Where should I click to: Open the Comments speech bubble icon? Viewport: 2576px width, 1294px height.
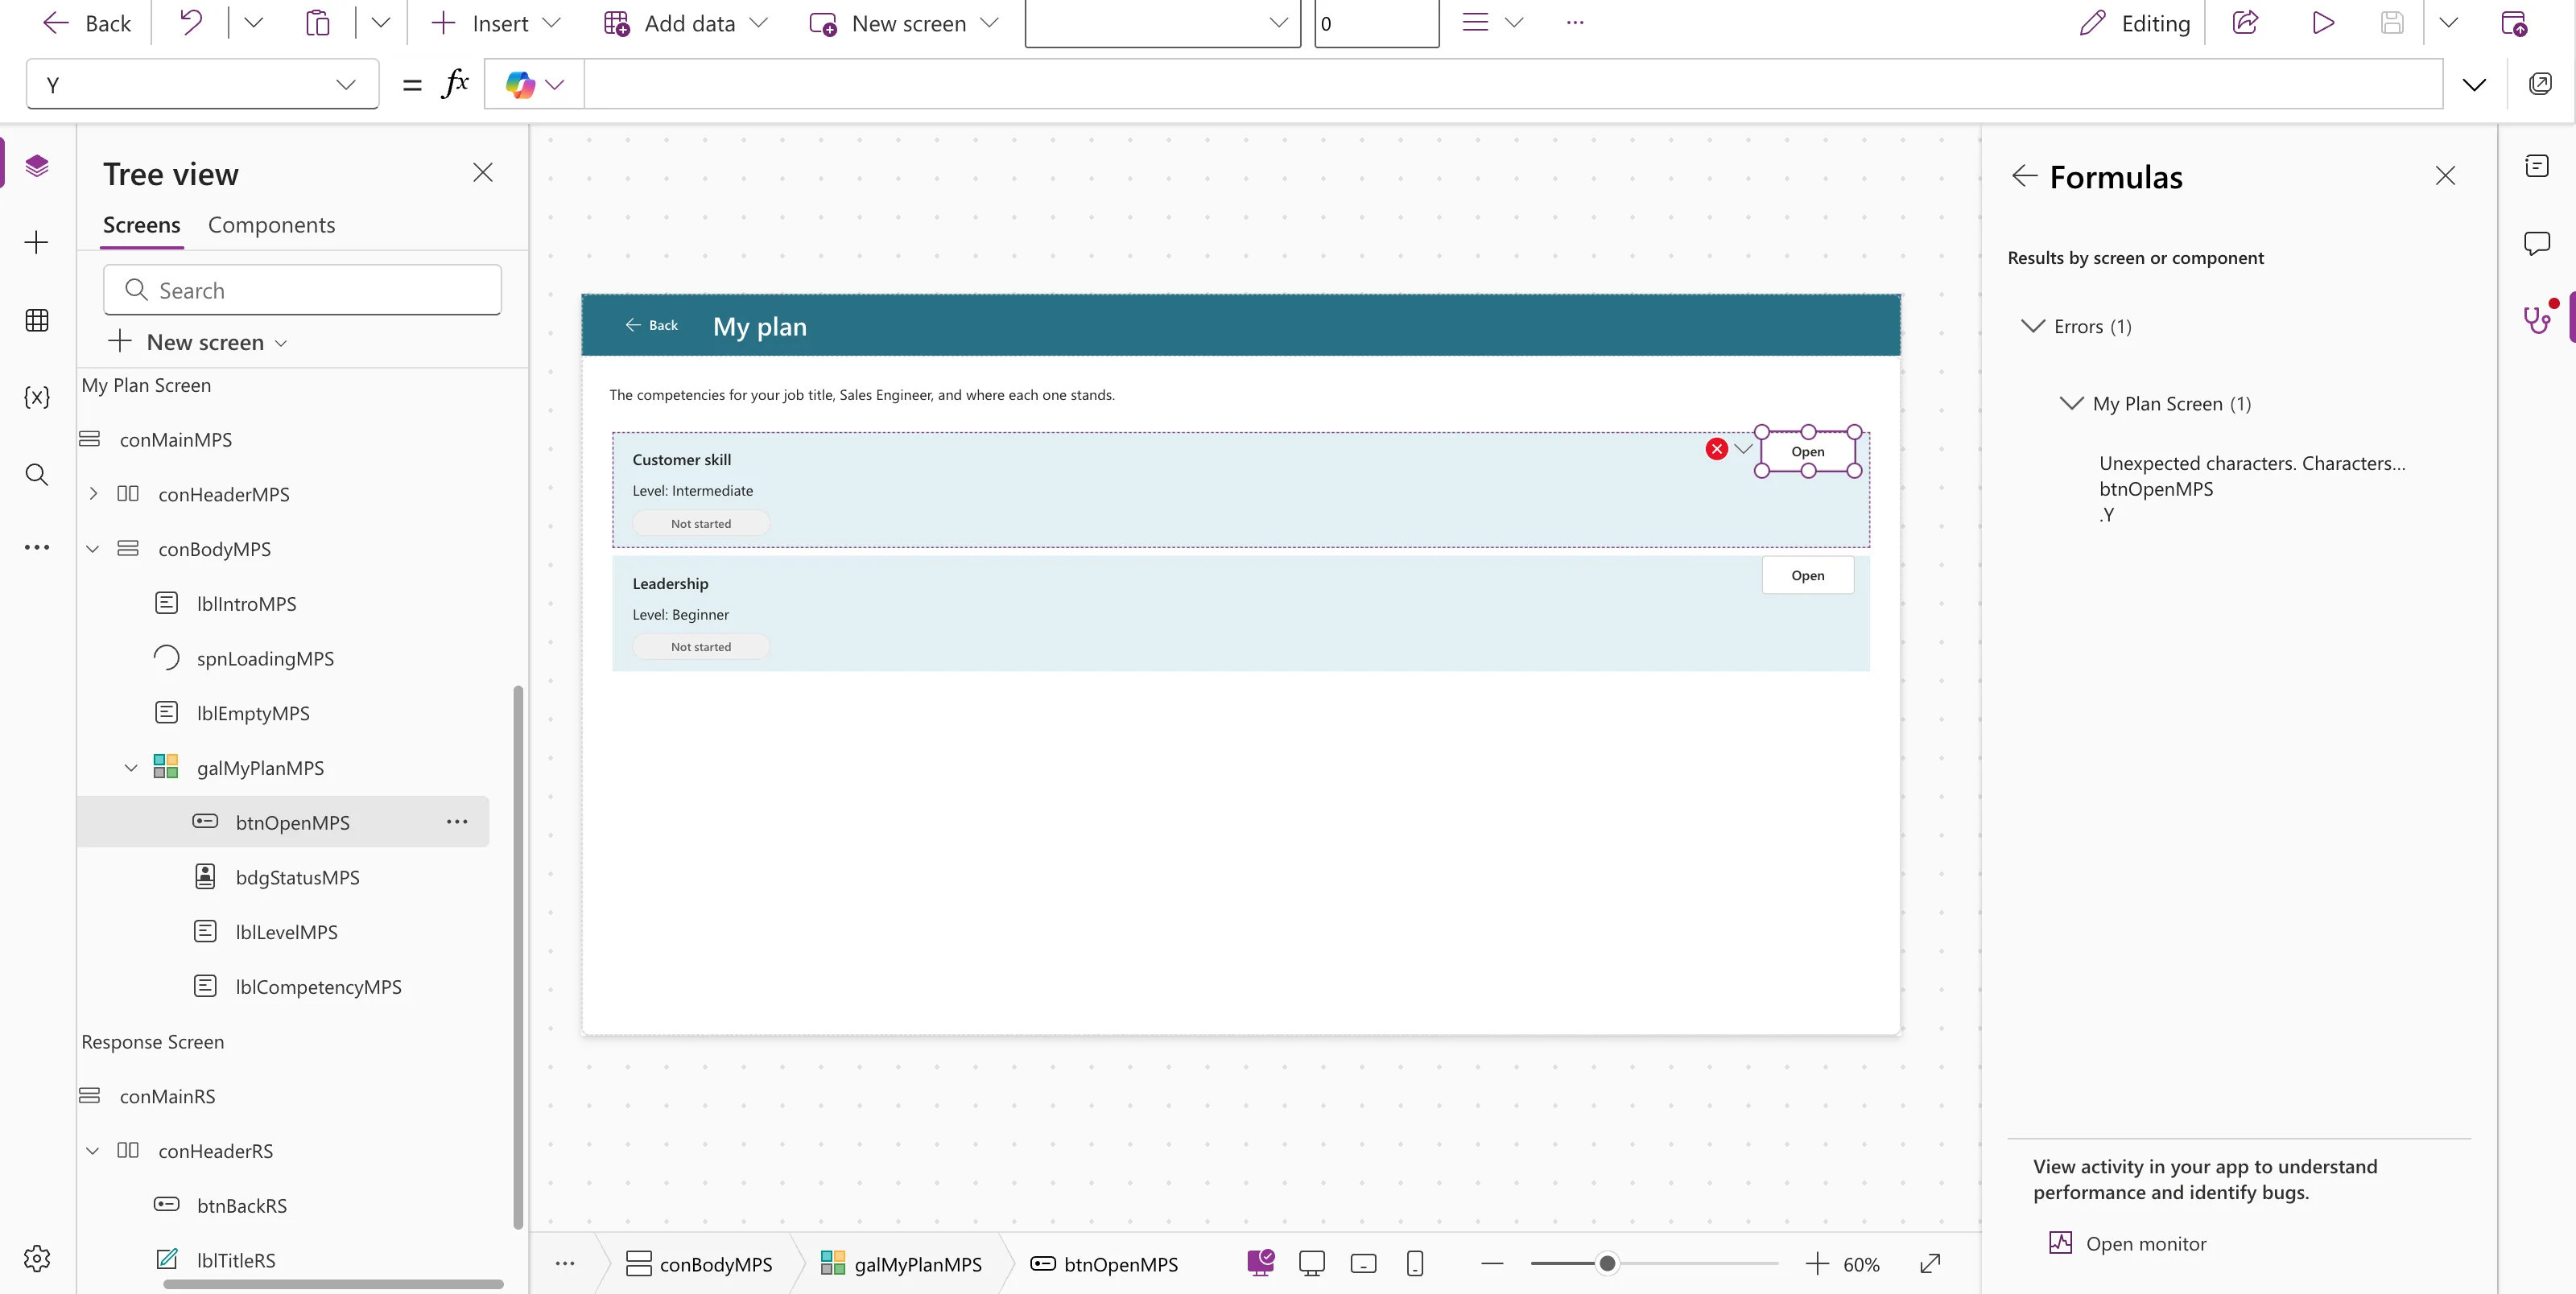coord(2538,243)
